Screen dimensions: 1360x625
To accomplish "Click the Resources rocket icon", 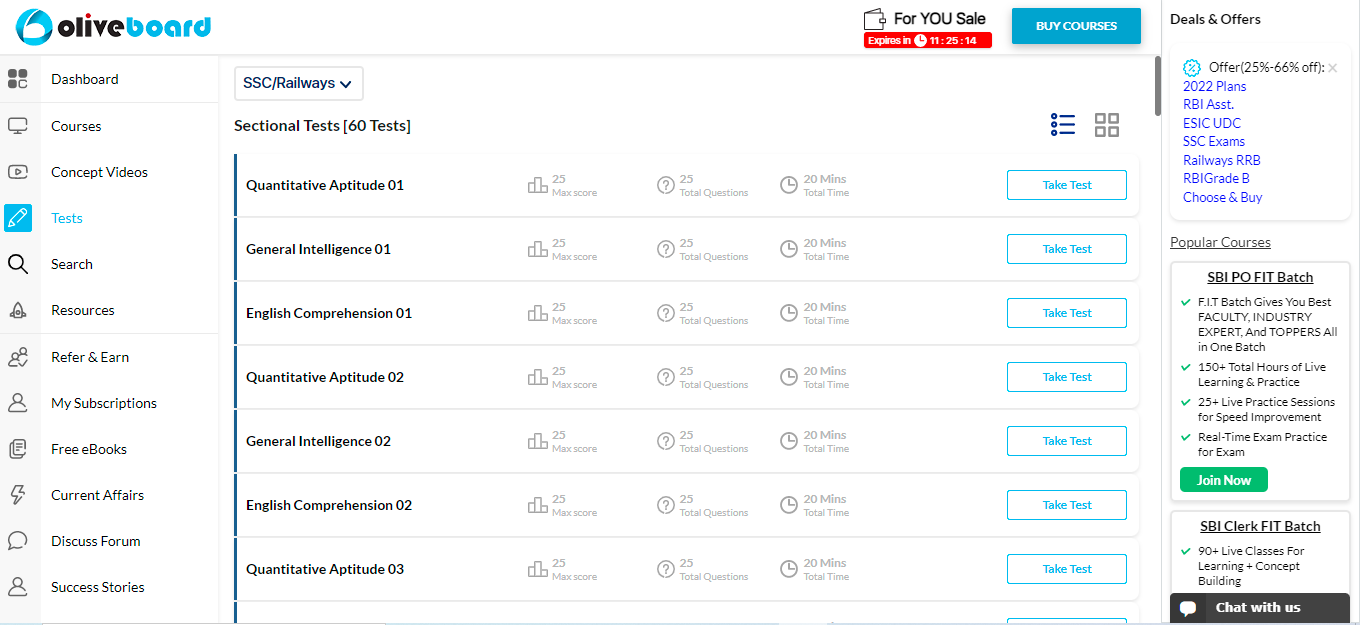I will (18, 310).
